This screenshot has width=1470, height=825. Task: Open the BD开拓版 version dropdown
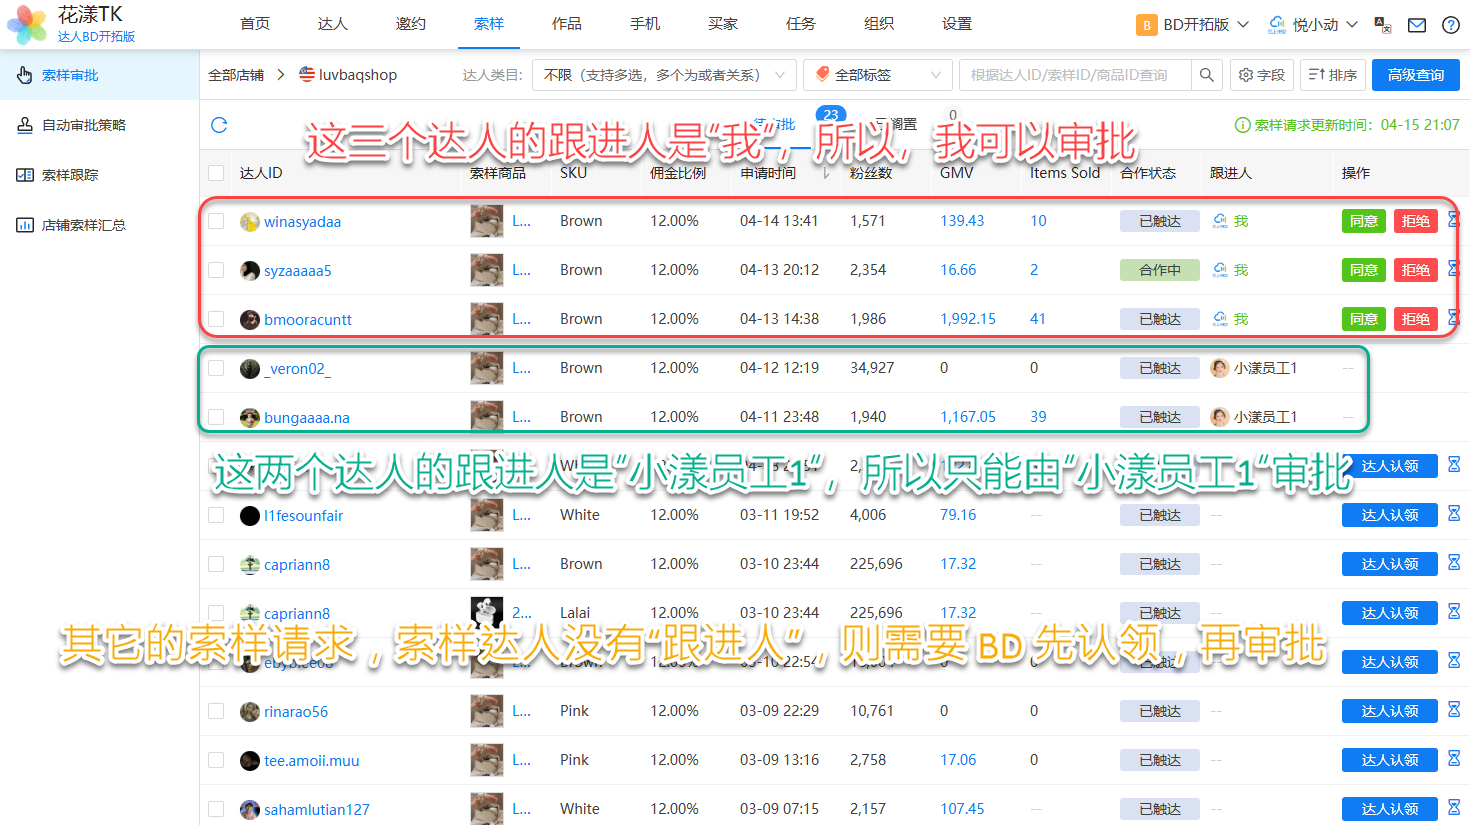coord(1193,25)
